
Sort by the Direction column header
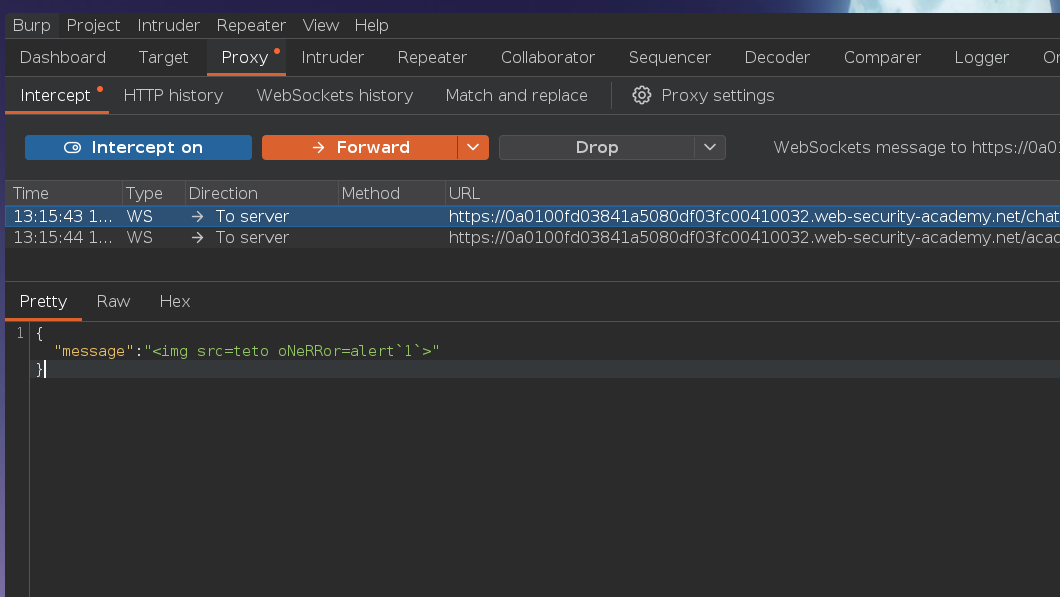(x=262, y=193)
